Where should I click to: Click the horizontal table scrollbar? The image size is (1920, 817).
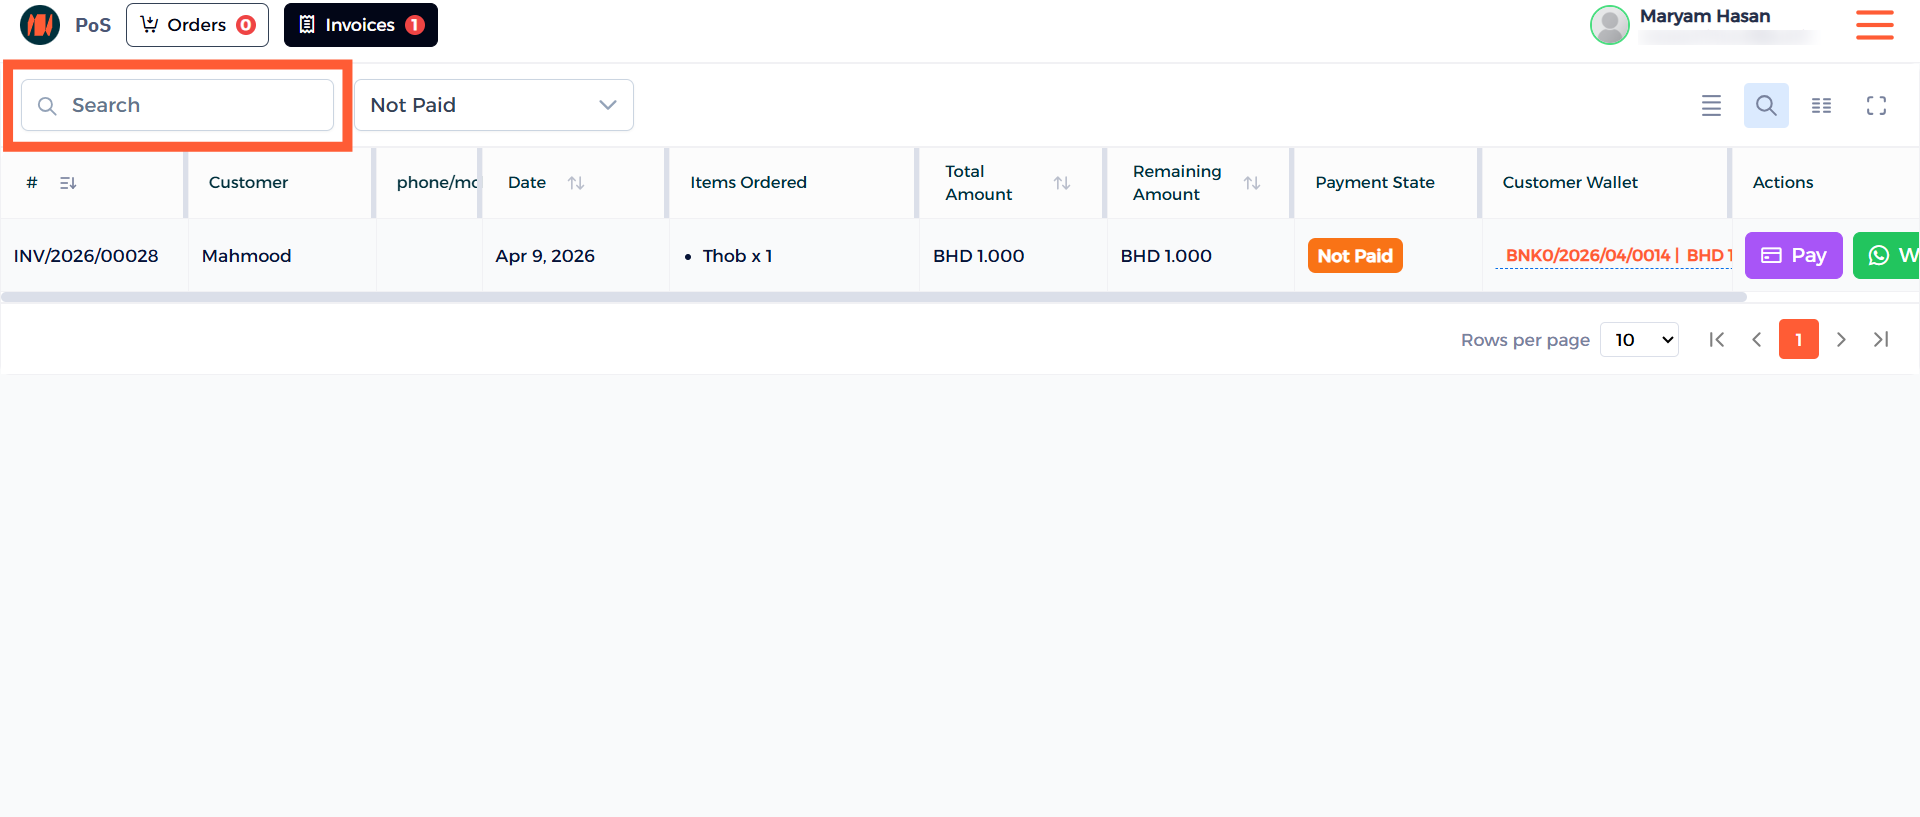pyautogui.click(x=873, y=297)
